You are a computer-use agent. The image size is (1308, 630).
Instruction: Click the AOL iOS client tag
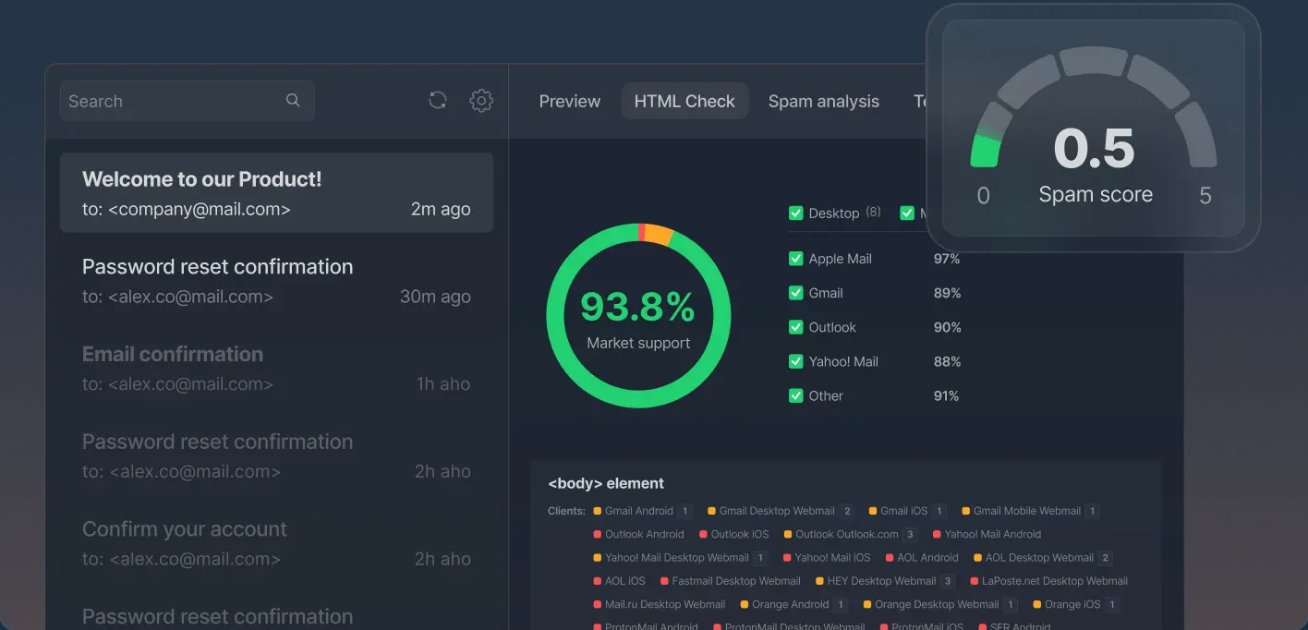619,581
